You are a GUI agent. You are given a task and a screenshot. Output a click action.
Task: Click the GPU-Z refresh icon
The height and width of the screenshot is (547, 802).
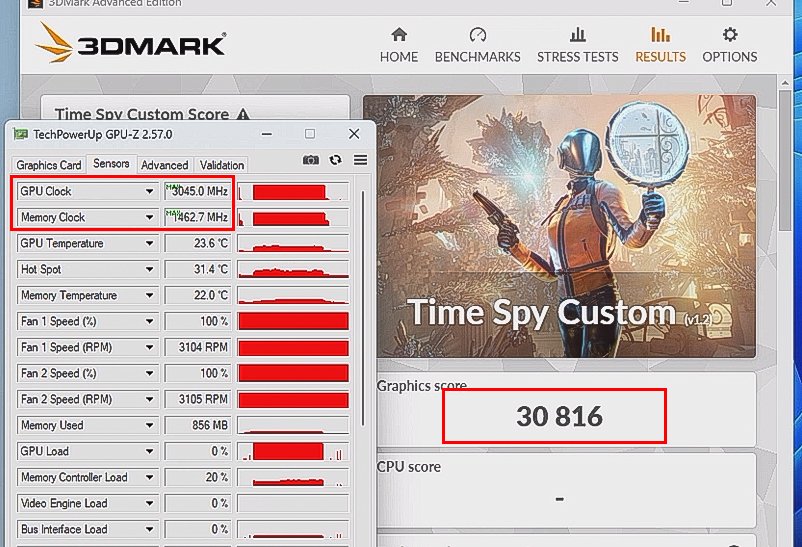coord(336,160)
